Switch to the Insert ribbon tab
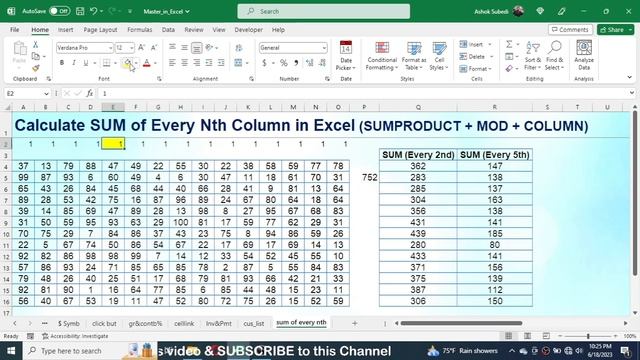 point(65,30)
